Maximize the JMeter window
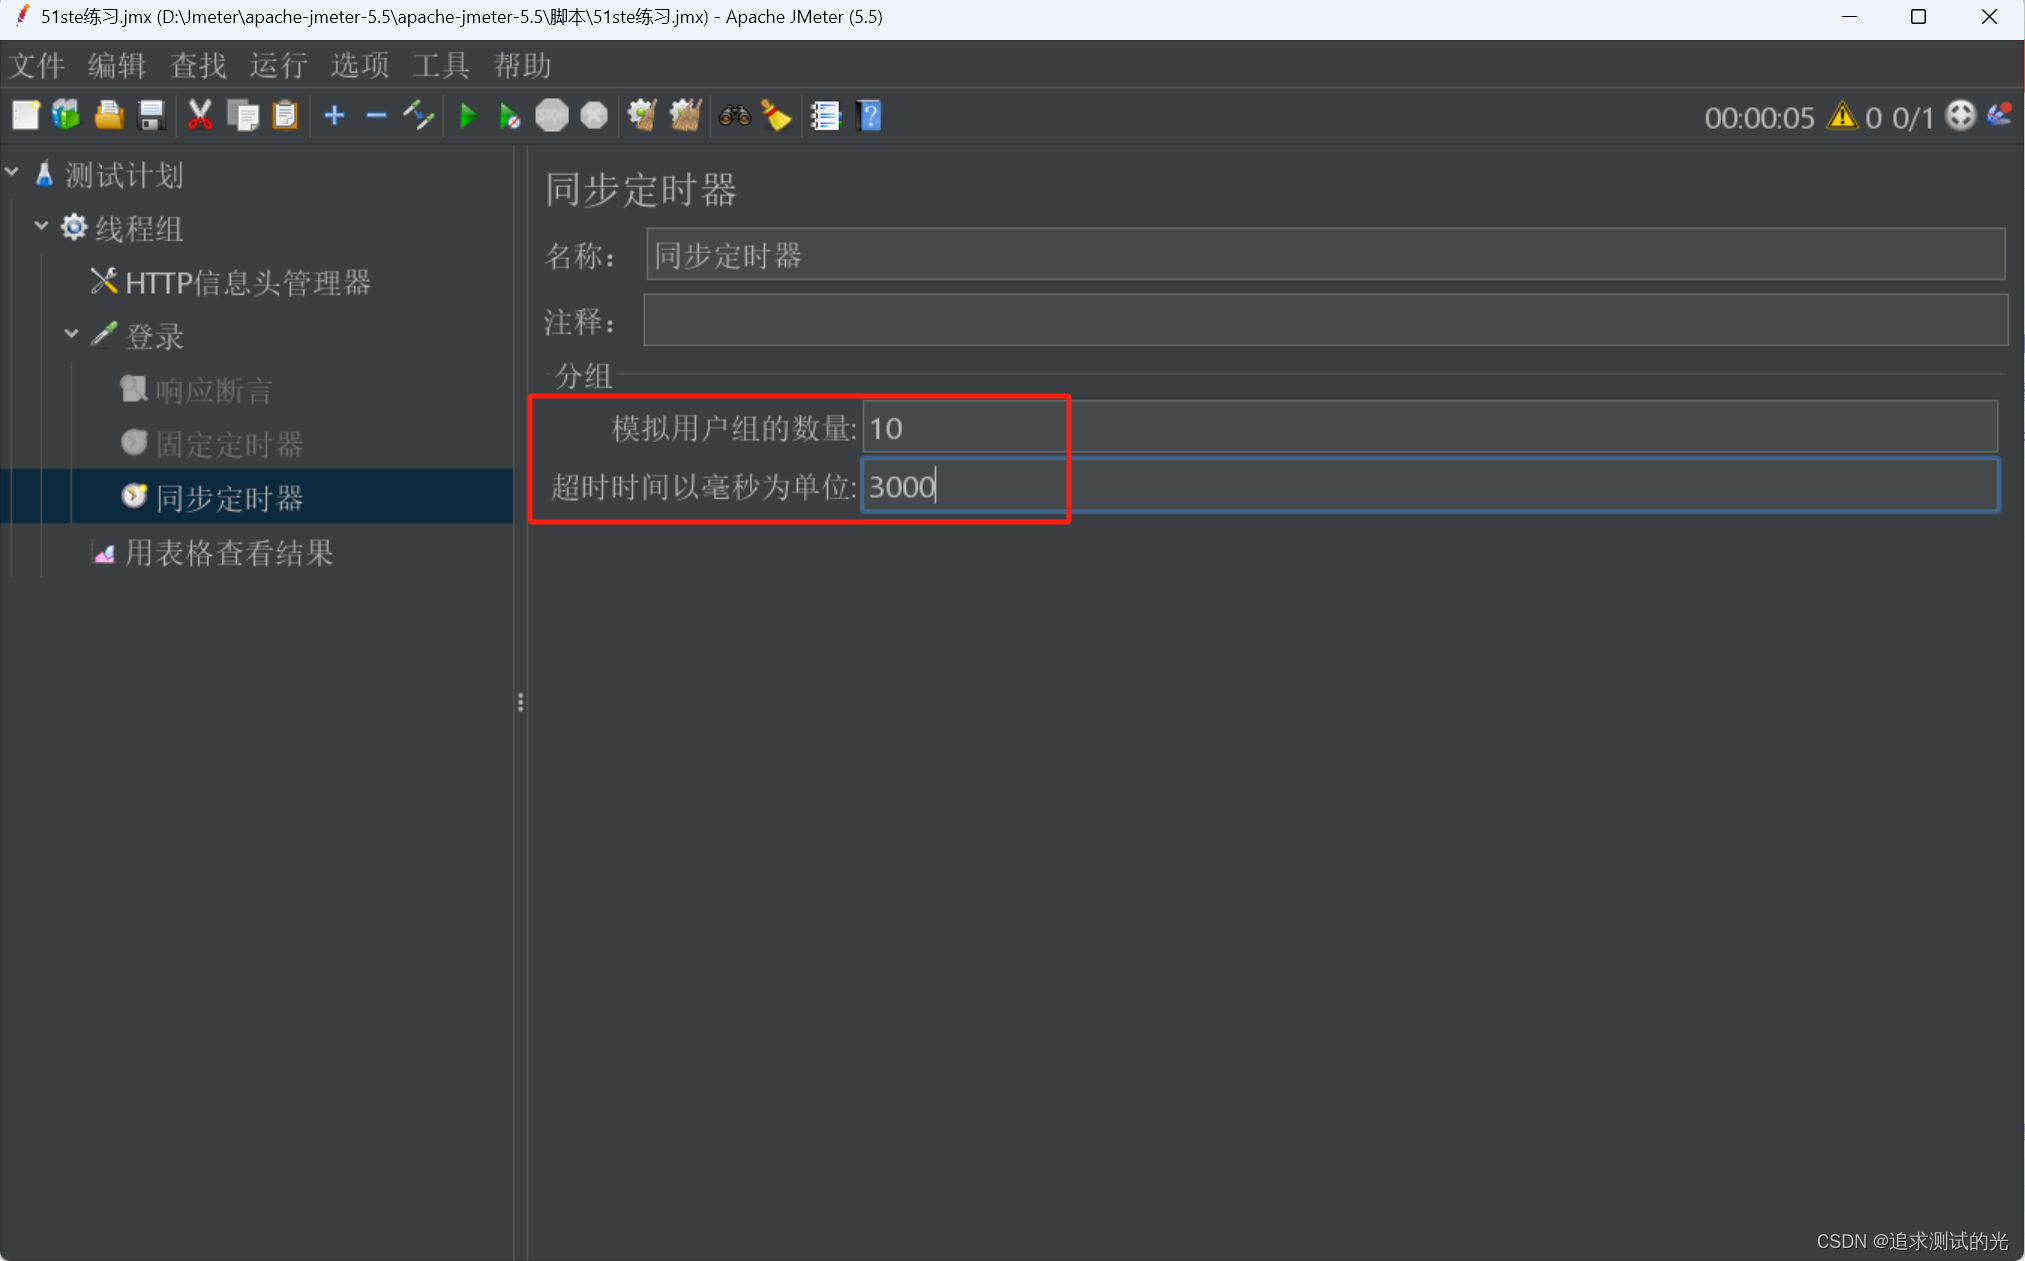 click(1918, 17)
